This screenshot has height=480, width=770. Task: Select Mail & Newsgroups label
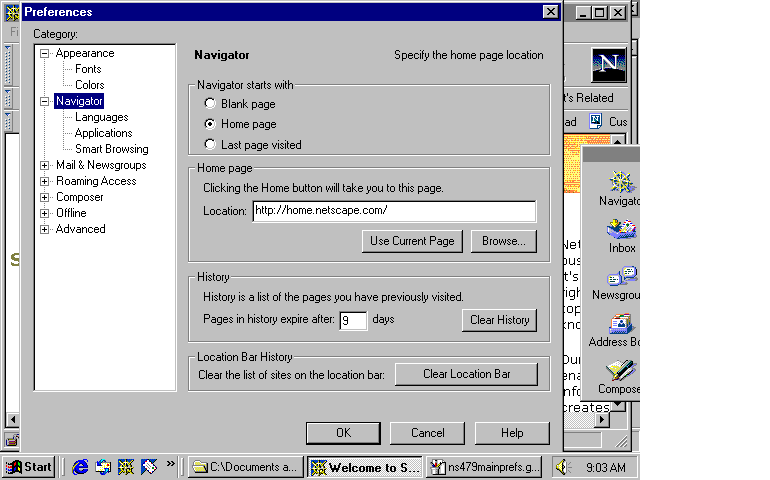[x=101, y=166]
